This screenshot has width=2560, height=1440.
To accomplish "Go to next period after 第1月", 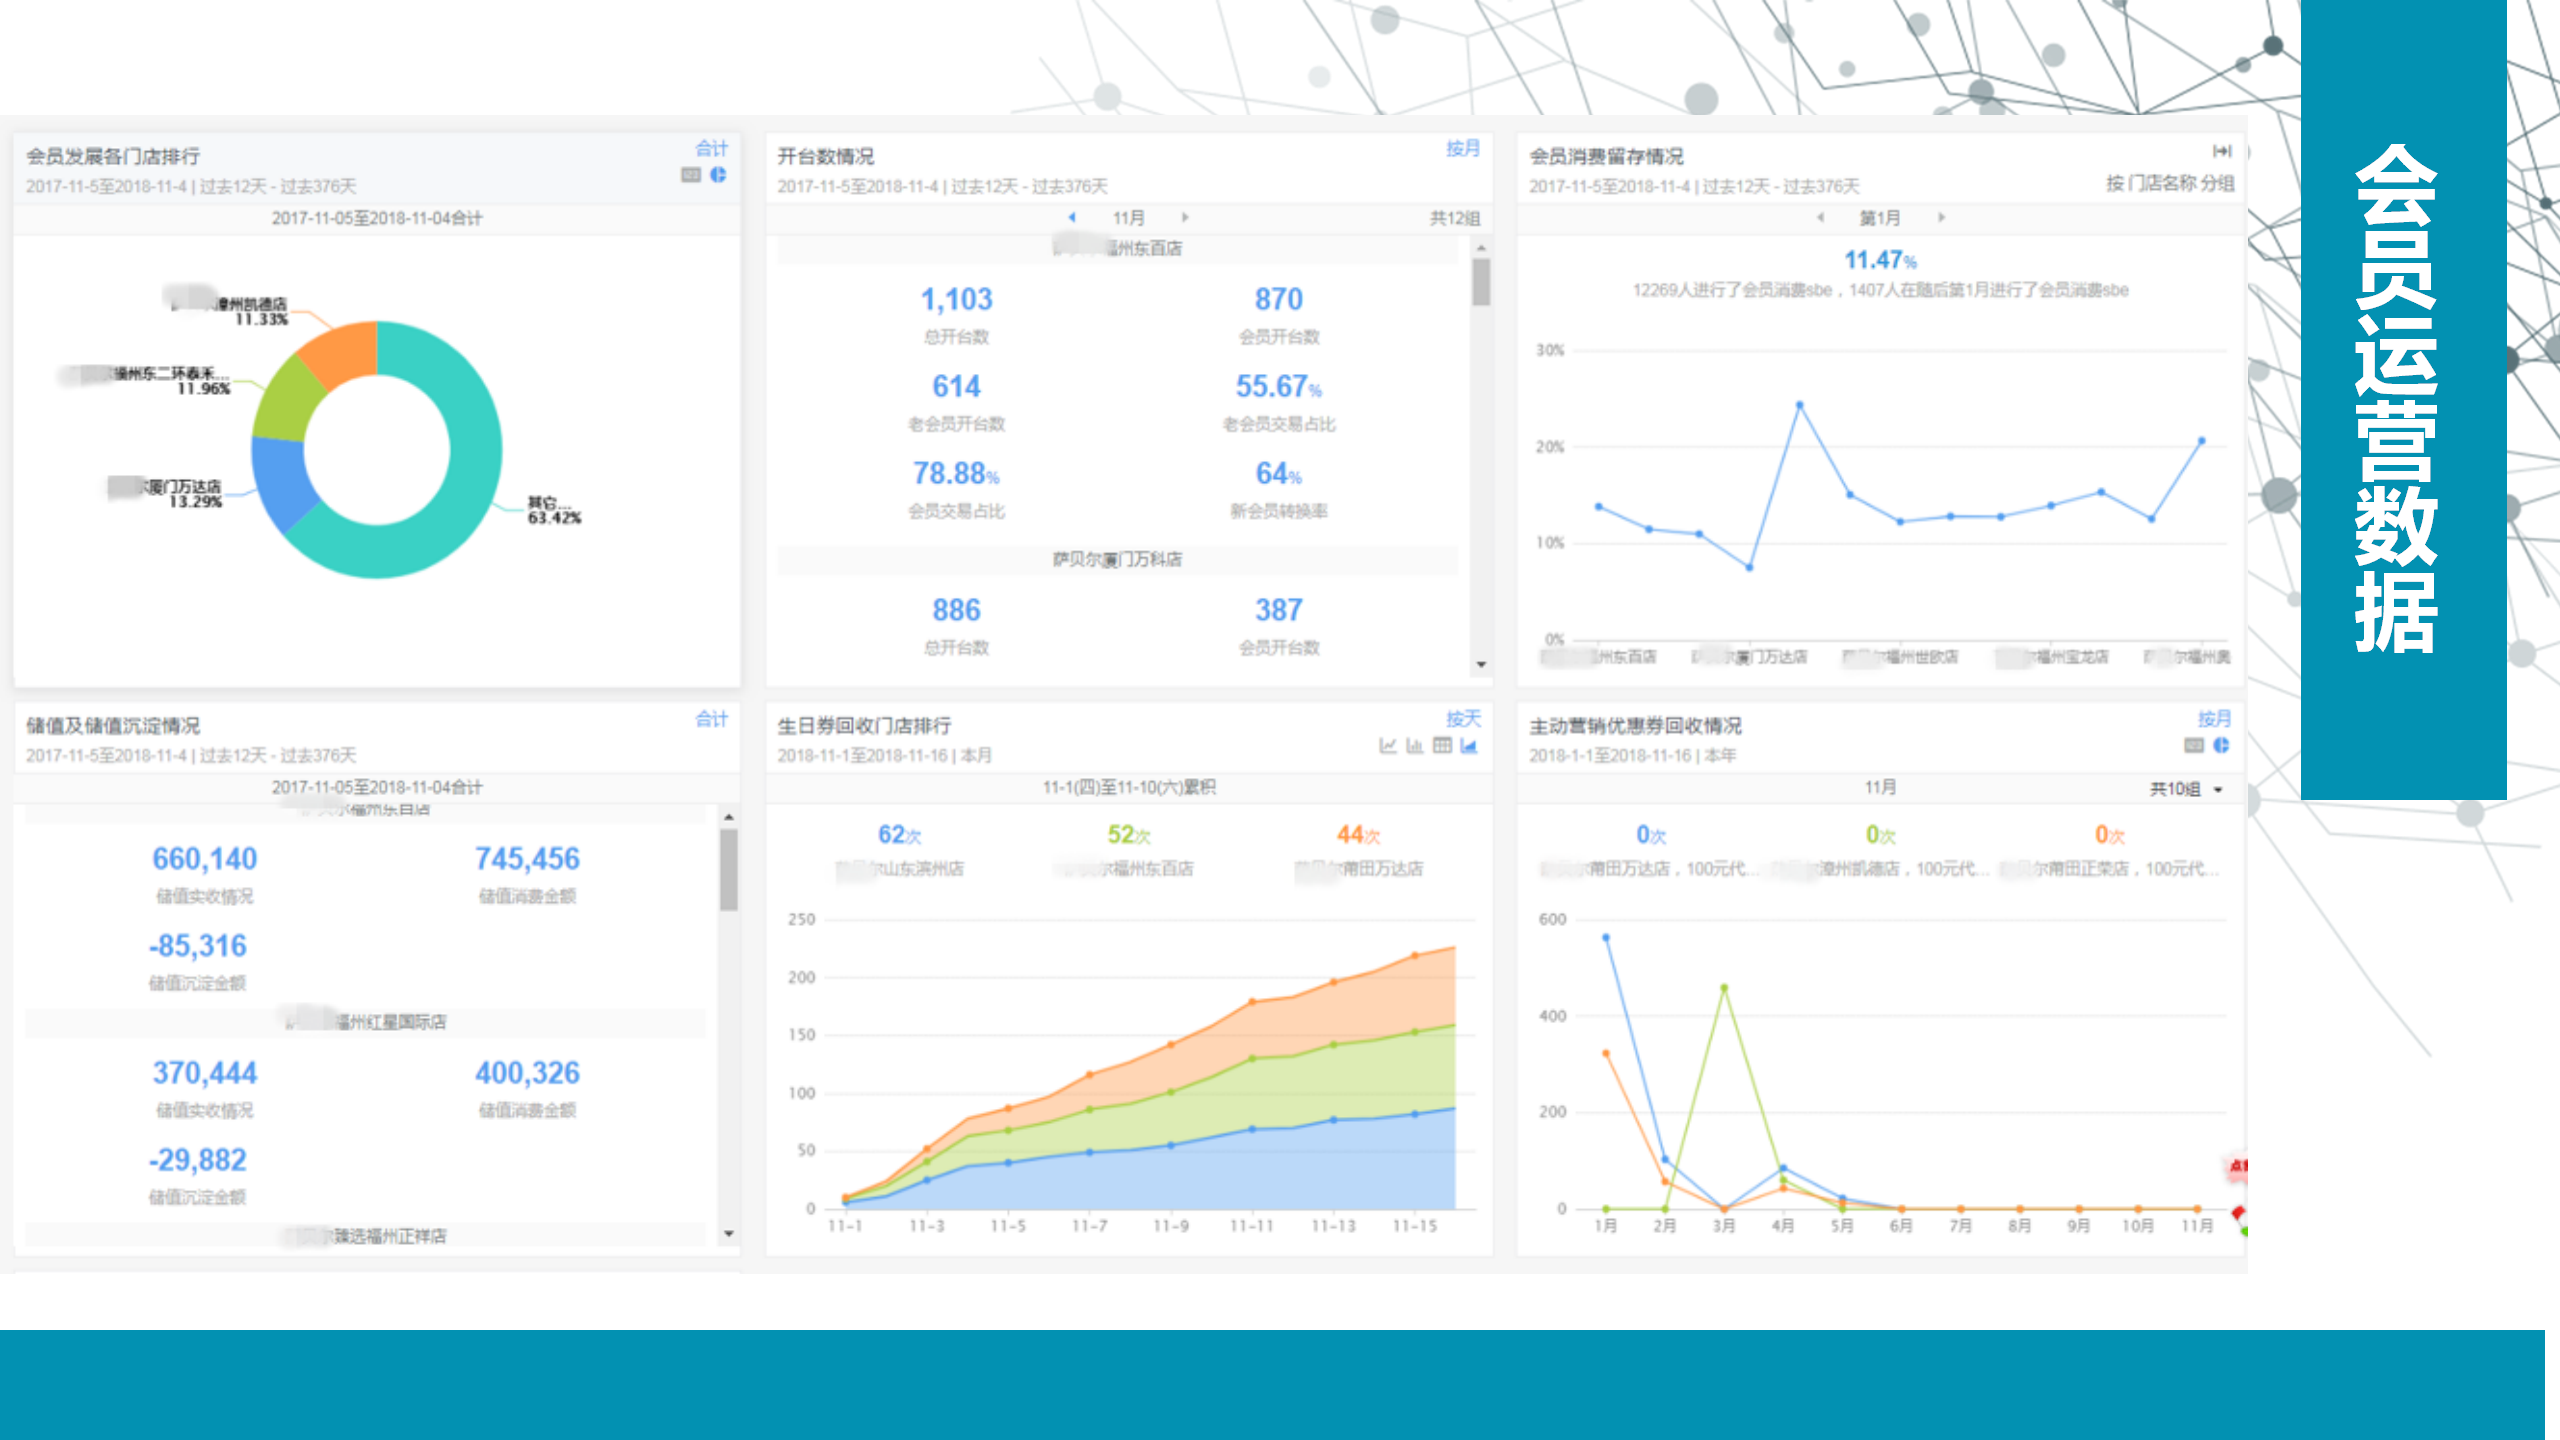I will [1941, 217].
